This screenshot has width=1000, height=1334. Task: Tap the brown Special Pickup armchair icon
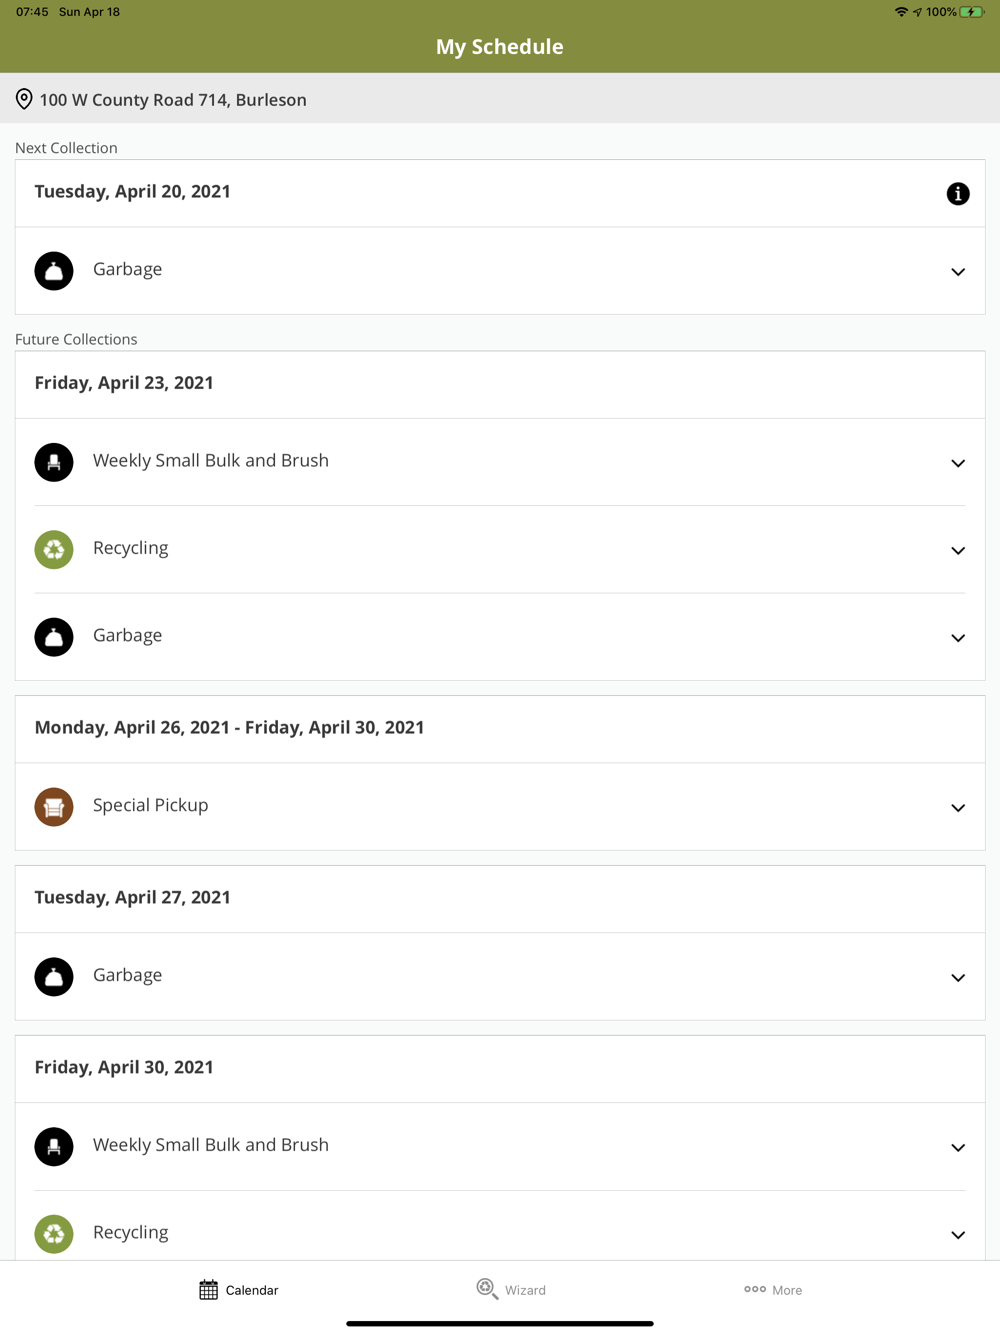54,807
